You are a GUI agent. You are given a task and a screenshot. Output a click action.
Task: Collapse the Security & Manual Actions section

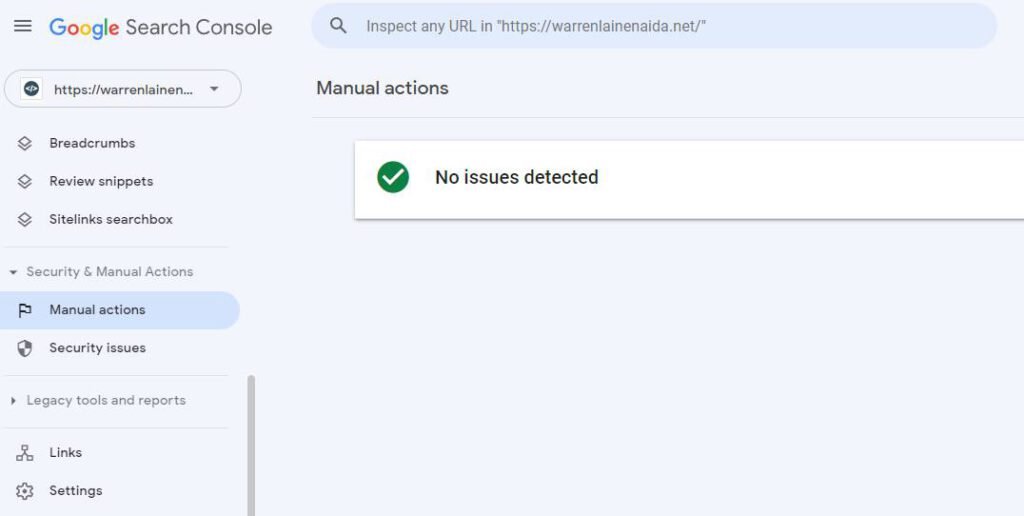pyautogui.click(x=102, y=272)
